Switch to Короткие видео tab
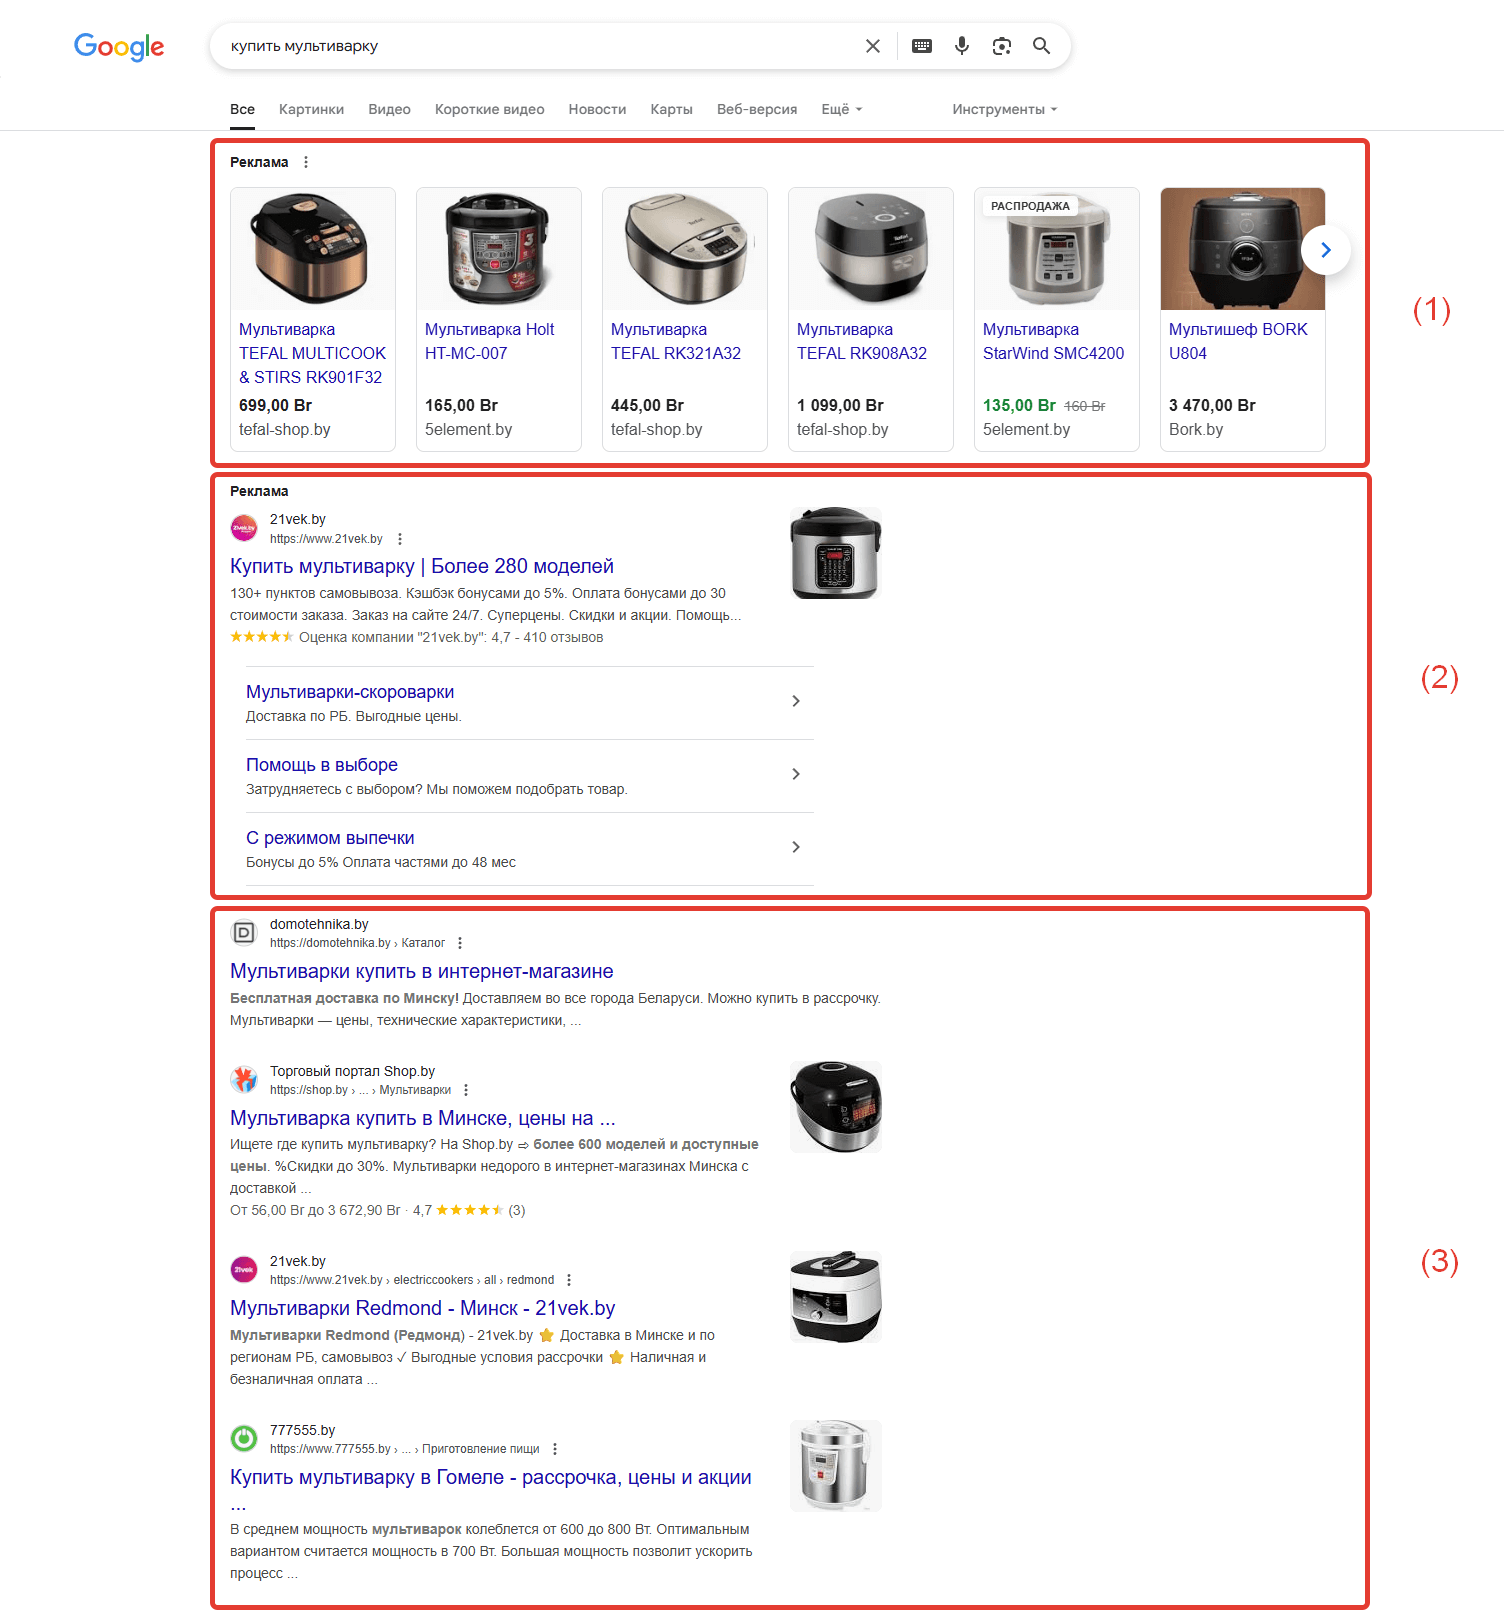Viewport: 1504px width, 1615px height. (489, 109)
